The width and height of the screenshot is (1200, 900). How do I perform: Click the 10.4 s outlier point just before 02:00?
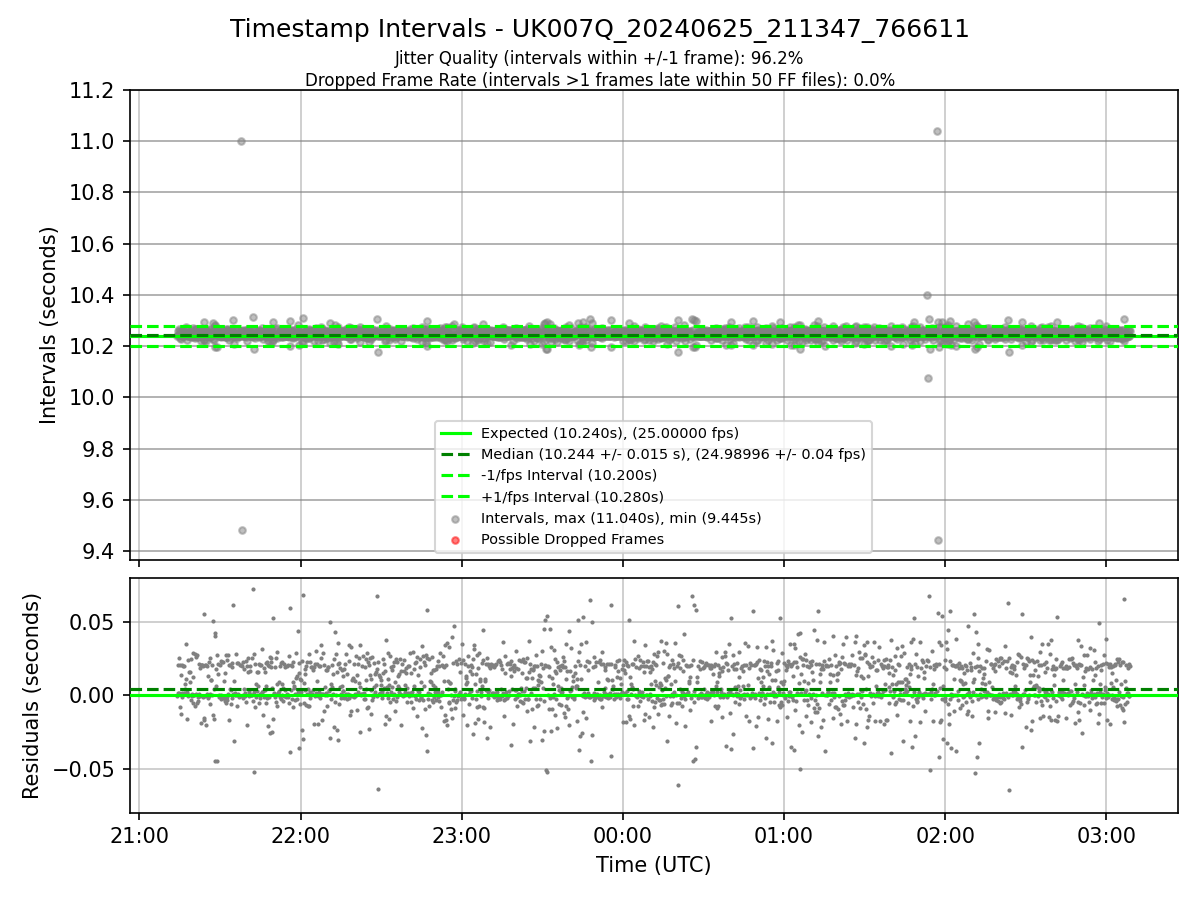[x=927, y=295]
